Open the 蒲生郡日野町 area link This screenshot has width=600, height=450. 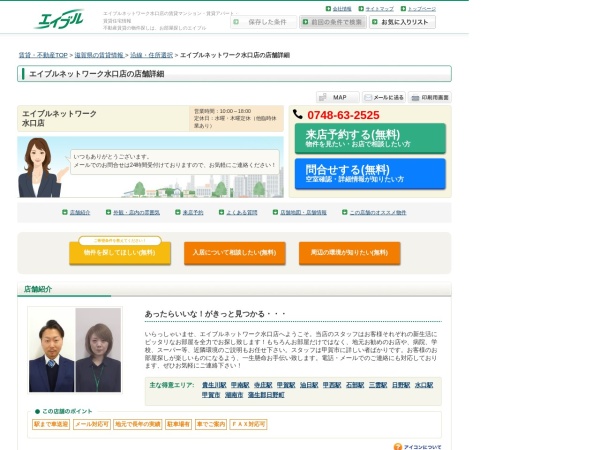[x=266, y=395]
